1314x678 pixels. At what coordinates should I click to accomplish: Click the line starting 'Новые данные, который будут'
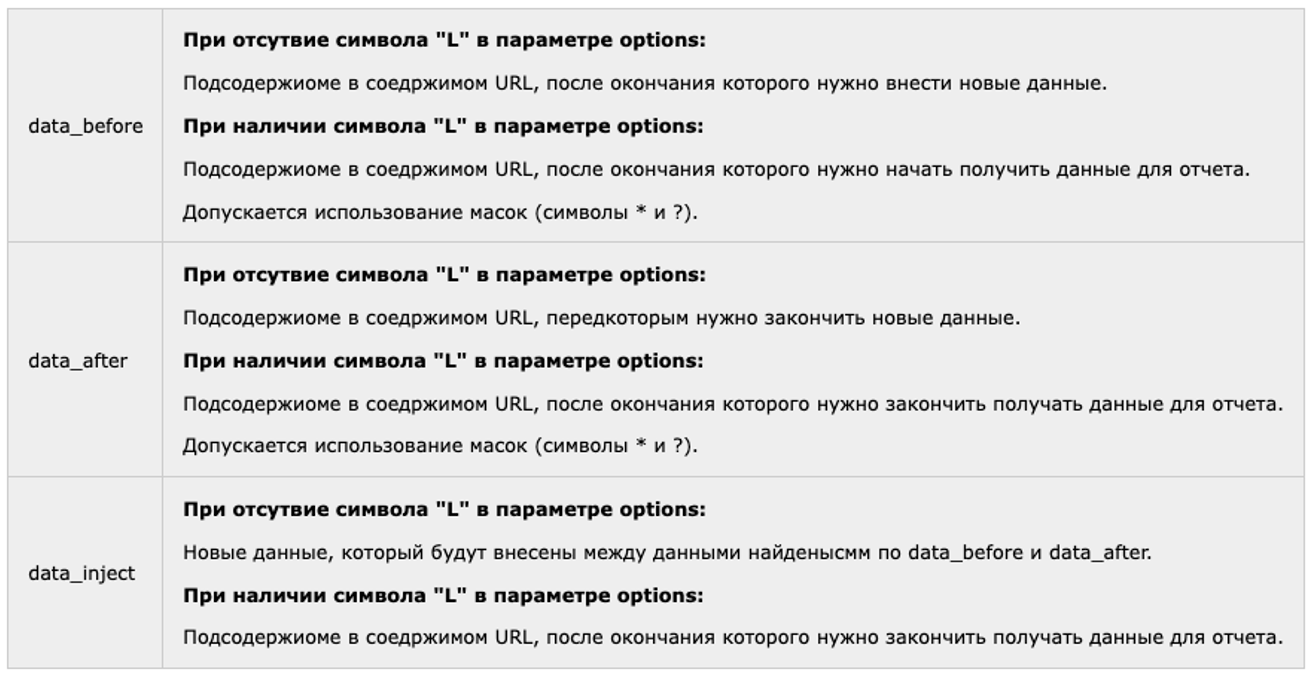coord(667,552)
